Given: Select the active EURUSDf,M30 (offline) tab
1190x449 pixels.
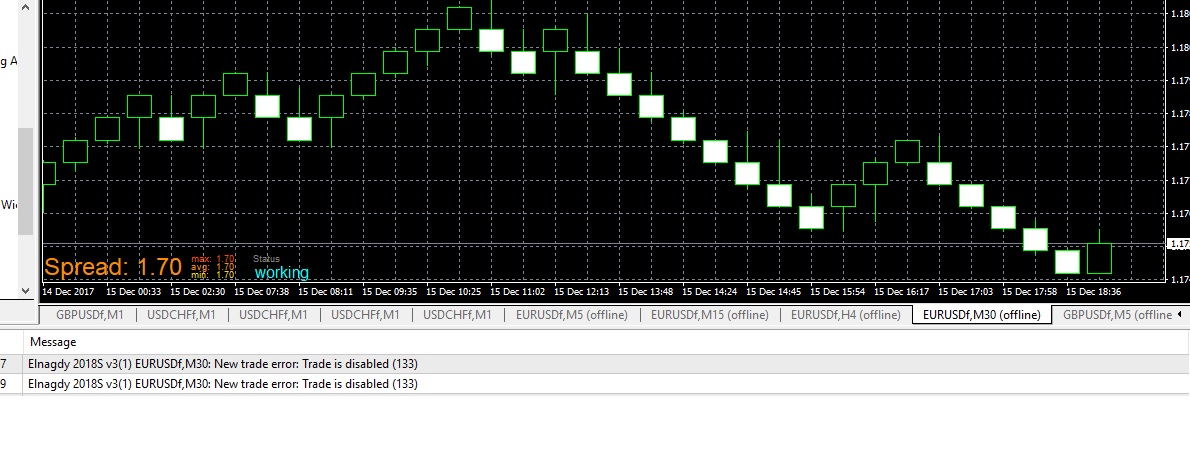Looking at the screenshot, I should 981,315.
